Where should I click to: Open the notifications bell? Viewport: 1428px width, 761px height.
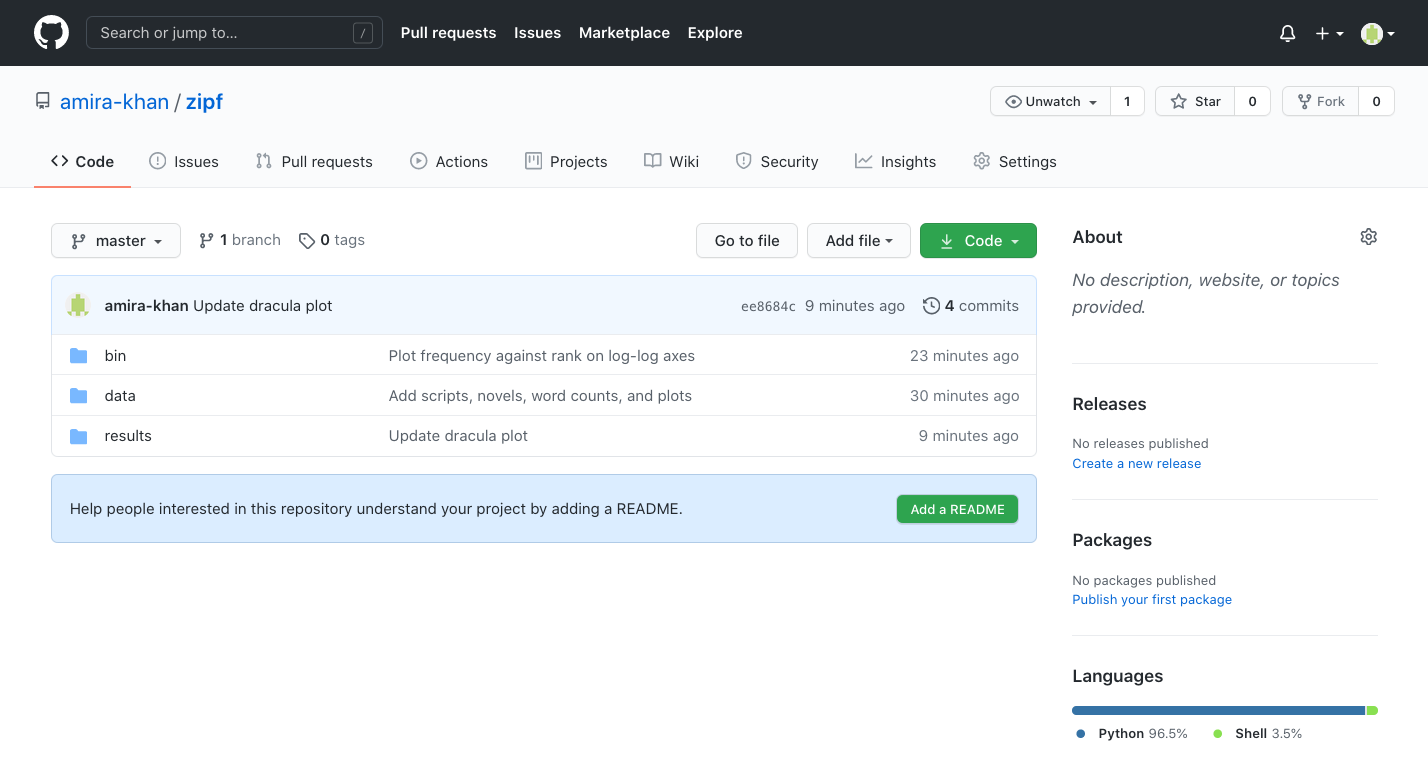coord(1288,33)
